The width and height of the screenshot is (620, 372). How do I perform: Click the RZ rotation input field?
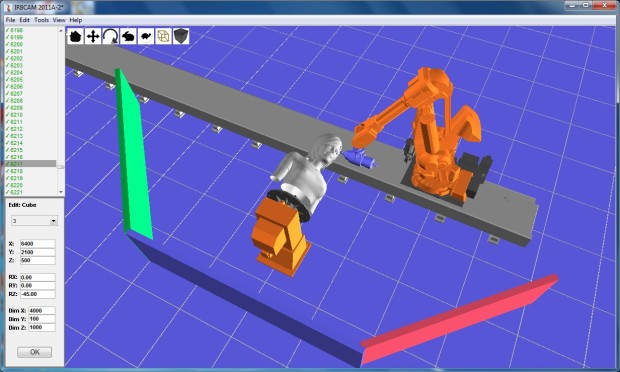coord(38,294)
